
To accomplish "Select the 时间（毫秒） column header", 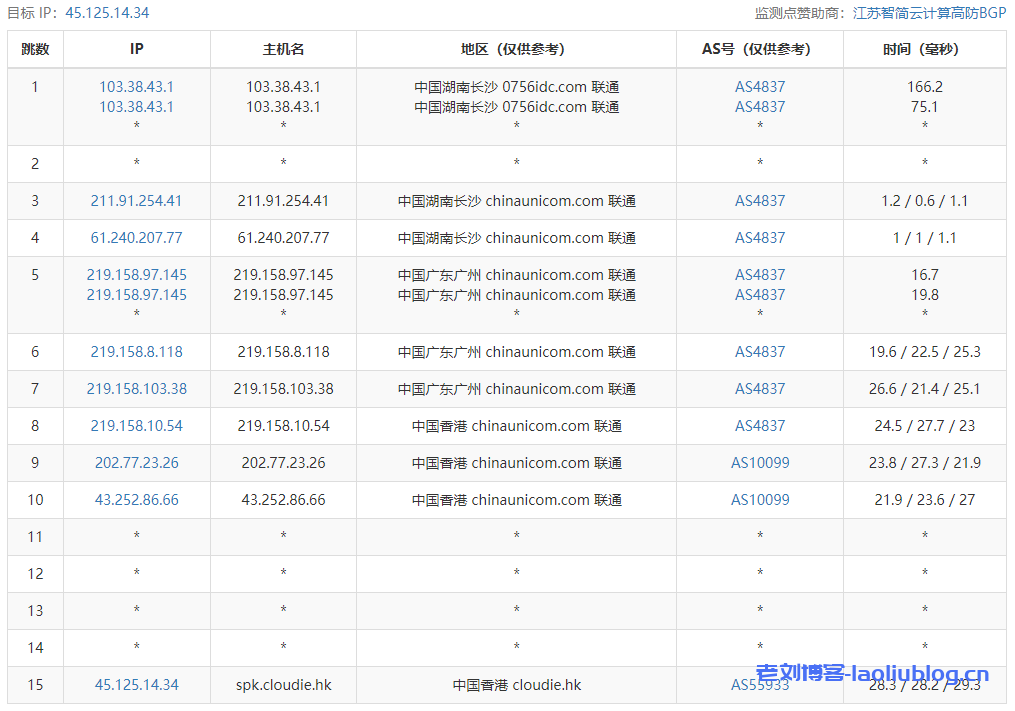I will pyautogui.click(x=924, y=49).
